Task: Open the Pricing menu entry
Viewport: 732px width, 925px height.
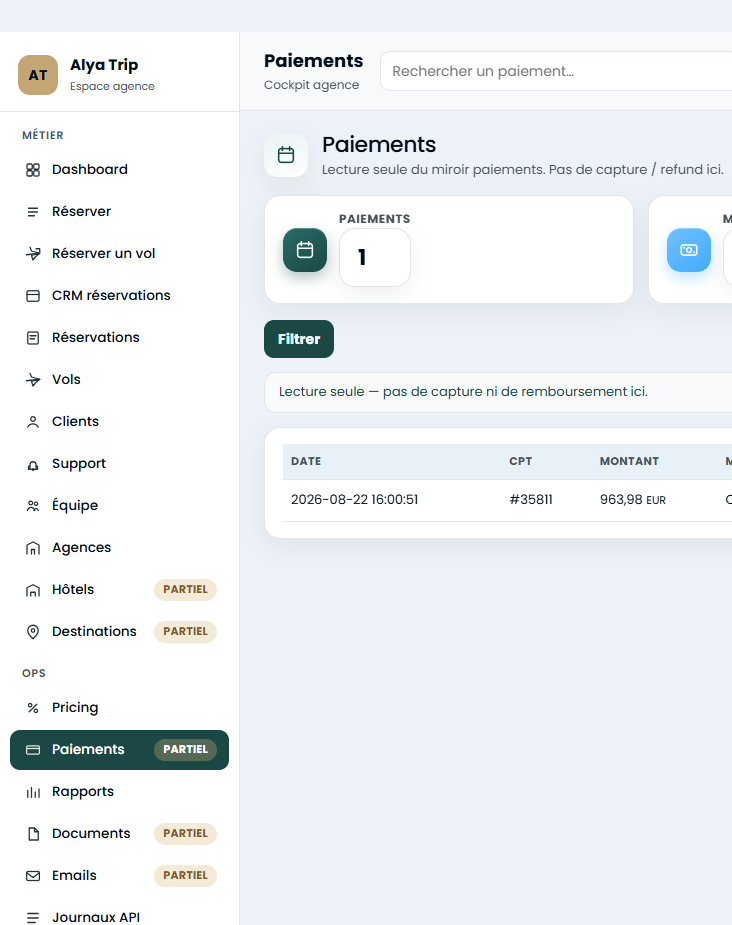Action: point(119,707)
